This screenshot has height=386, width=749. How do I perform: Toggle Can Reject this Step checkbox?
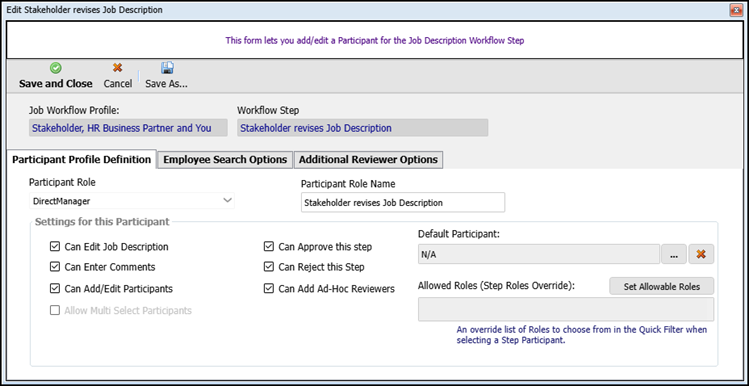(x=268, y=267)
